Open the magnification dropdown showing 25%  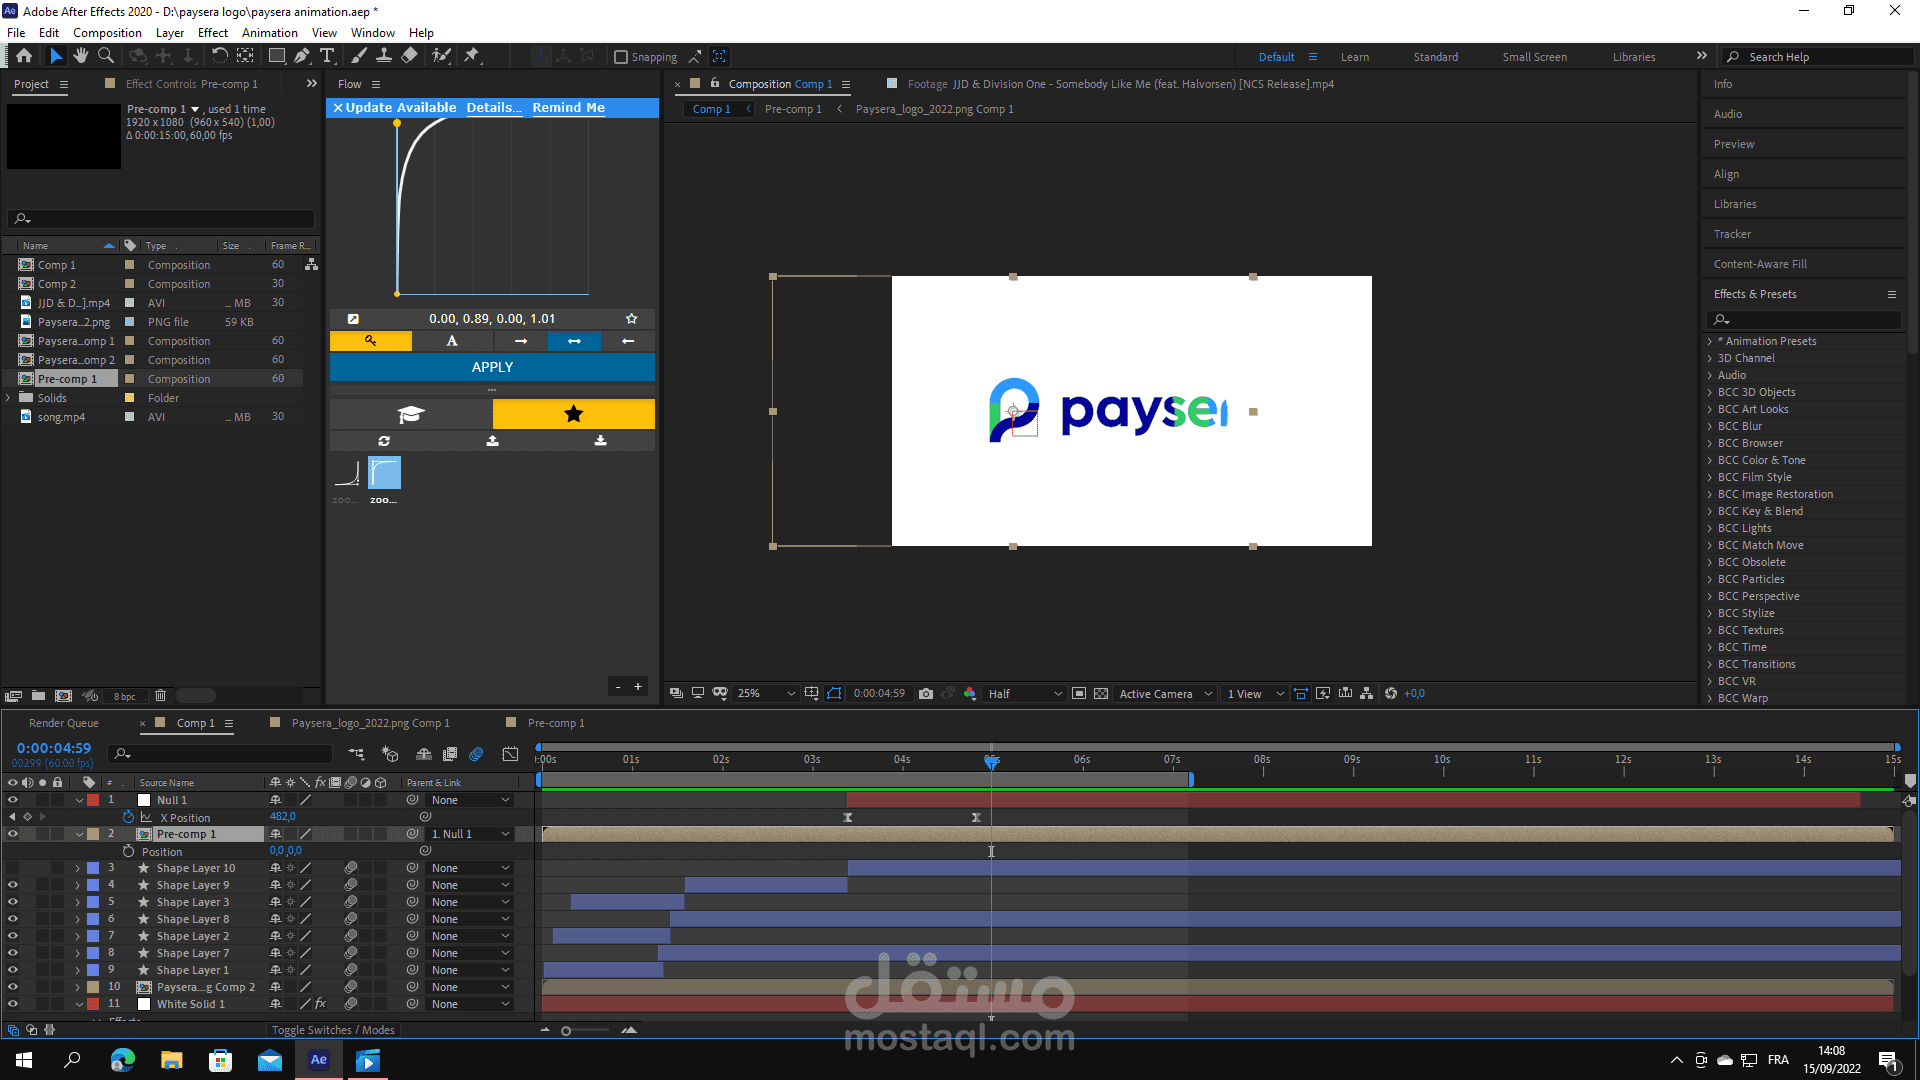(x=766, y=693)
